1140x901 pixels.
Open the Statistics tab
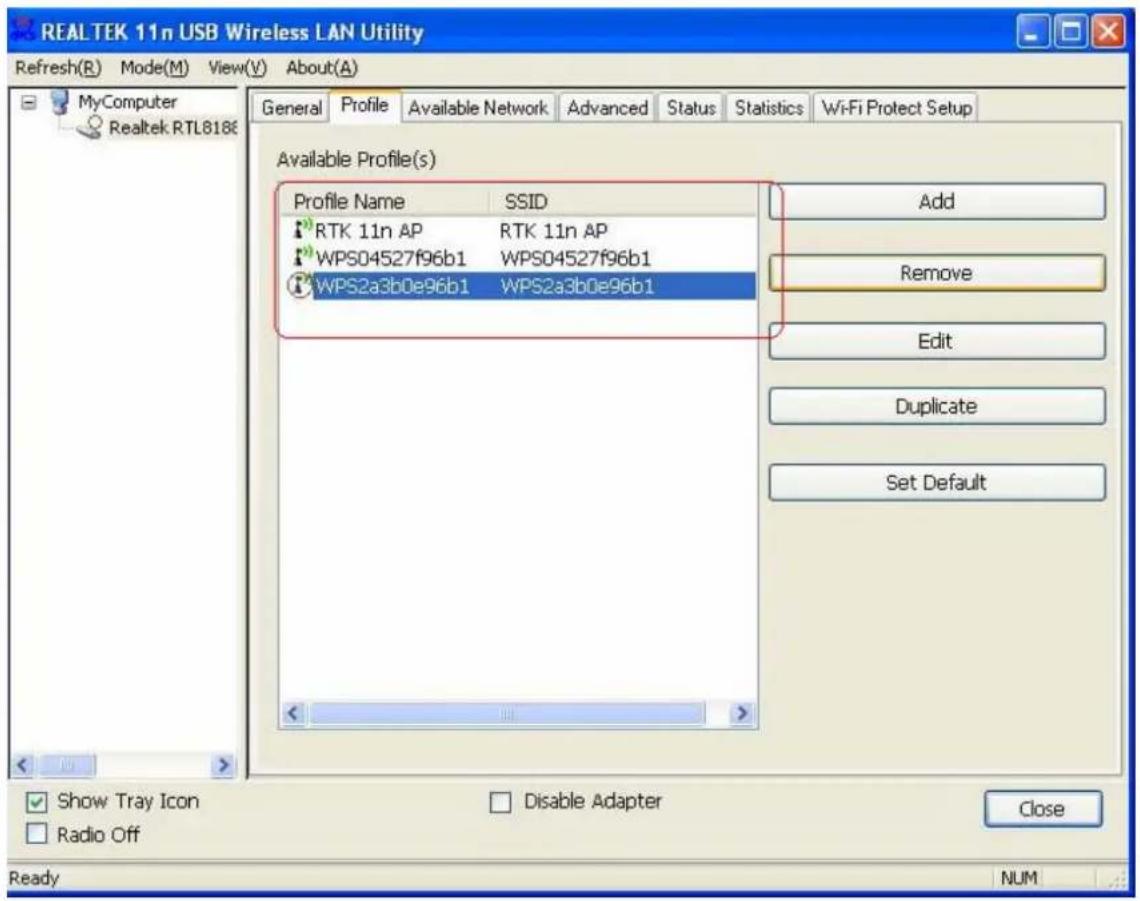768,108
